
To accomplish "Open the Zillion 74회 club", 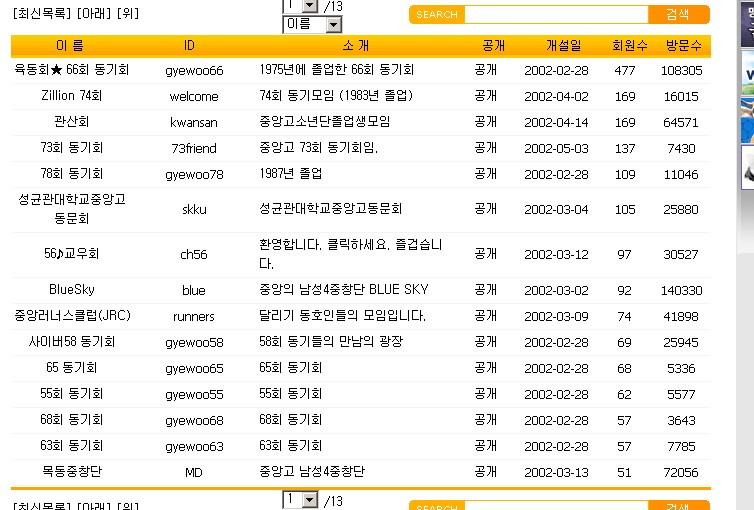I will point(71,97).
